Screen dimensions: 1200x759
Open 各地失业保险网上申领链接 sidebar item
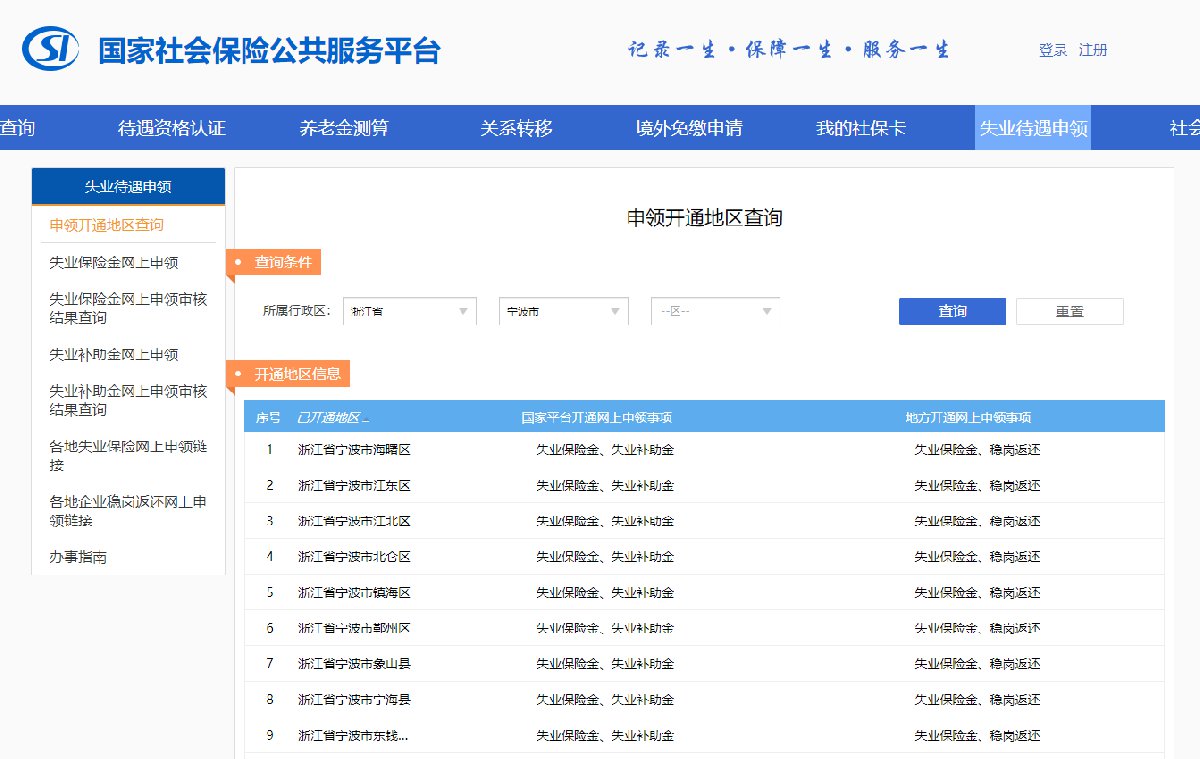click(x=128, y=456)
